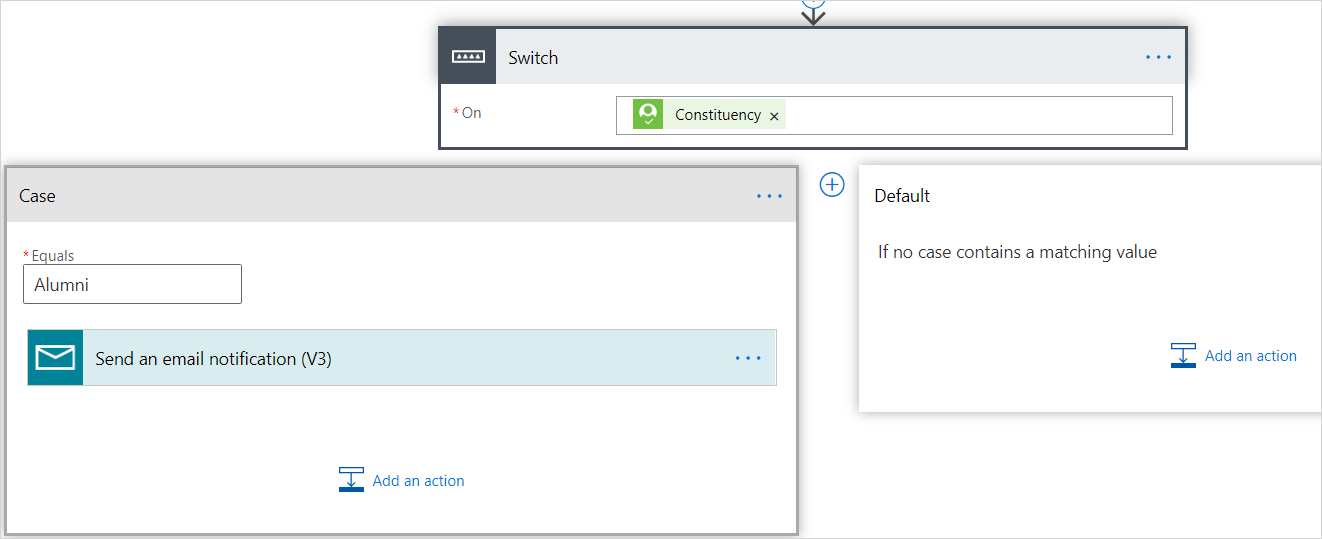Select the Case branch header title
The width and height of the screenshot is (1322, 539).
37,196
